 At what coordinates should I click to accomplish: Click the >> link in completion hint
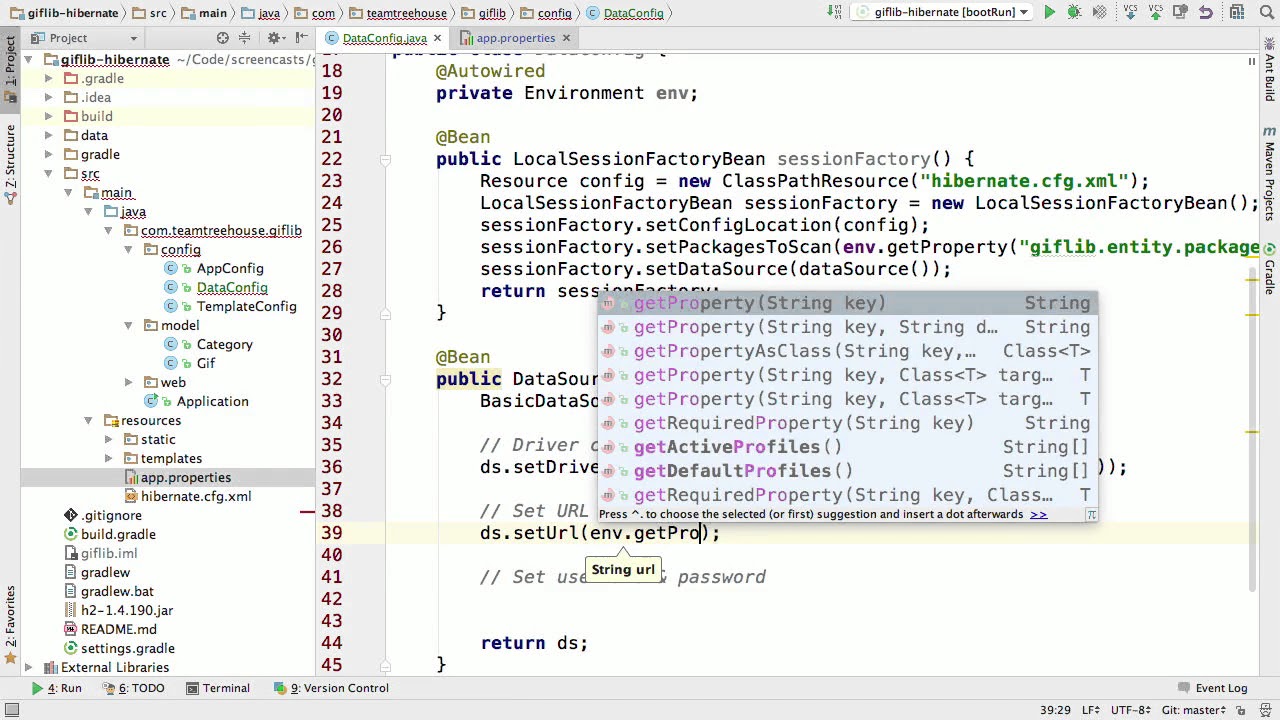(x=1038, y=514)
